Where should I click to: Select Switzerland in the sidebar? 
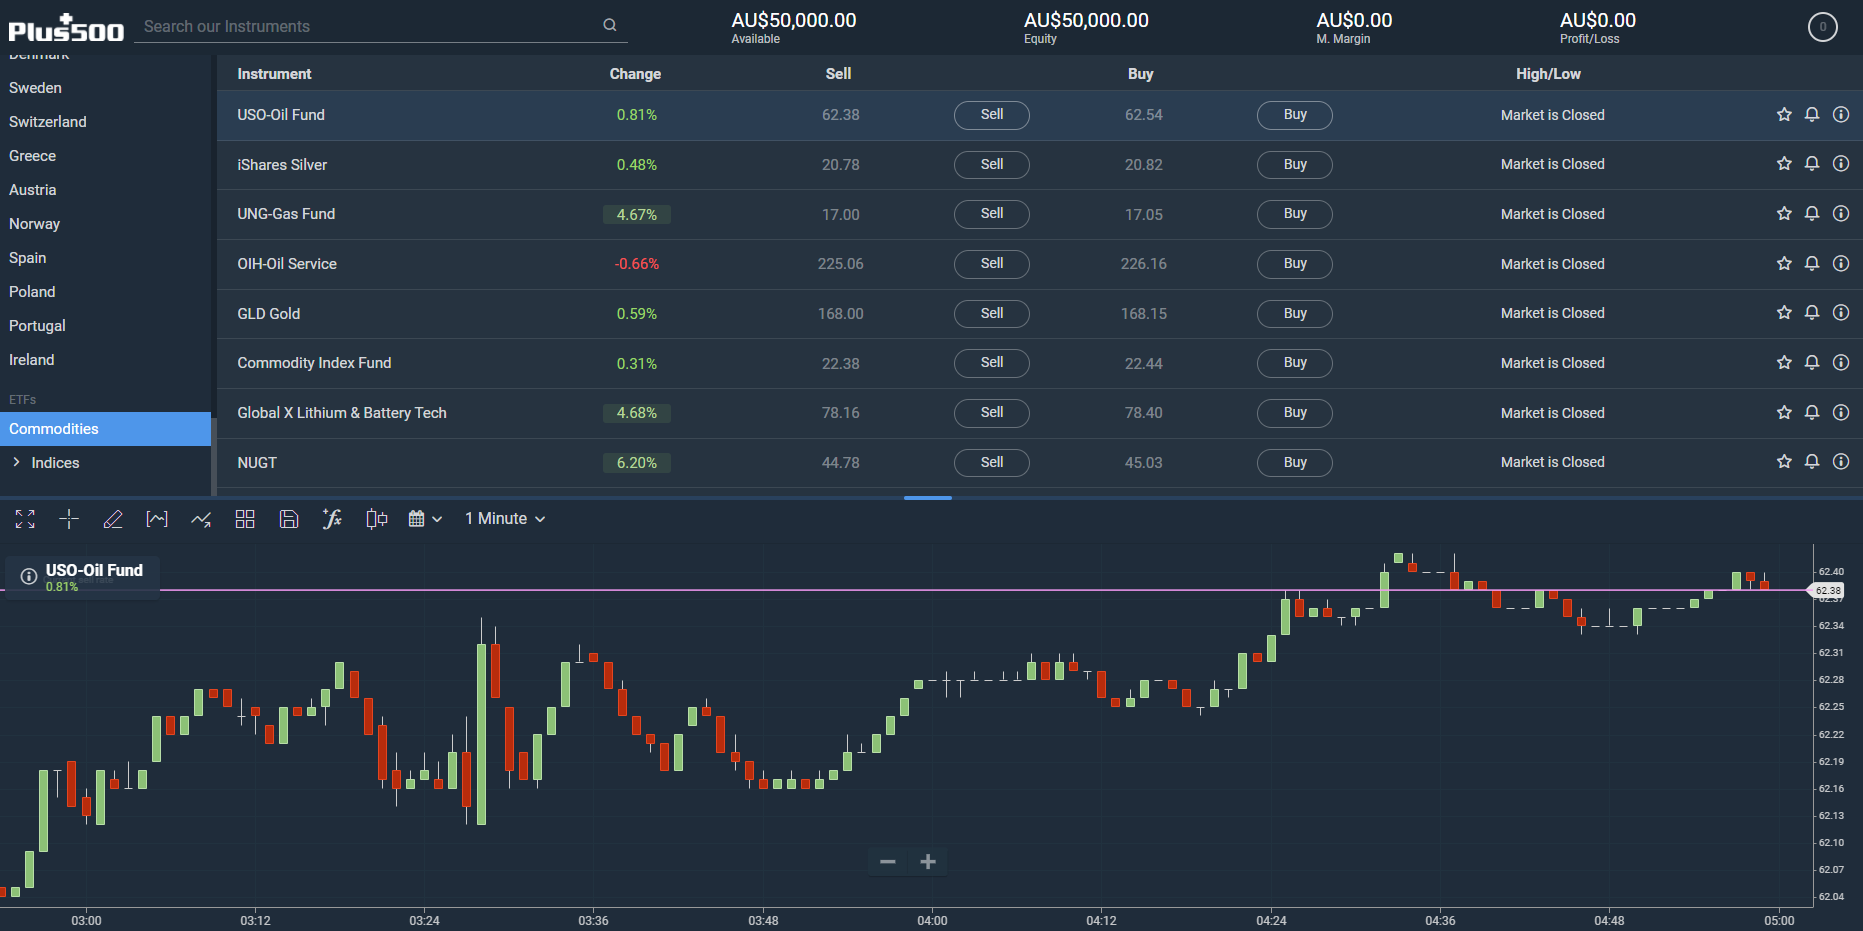coord(48,122)
